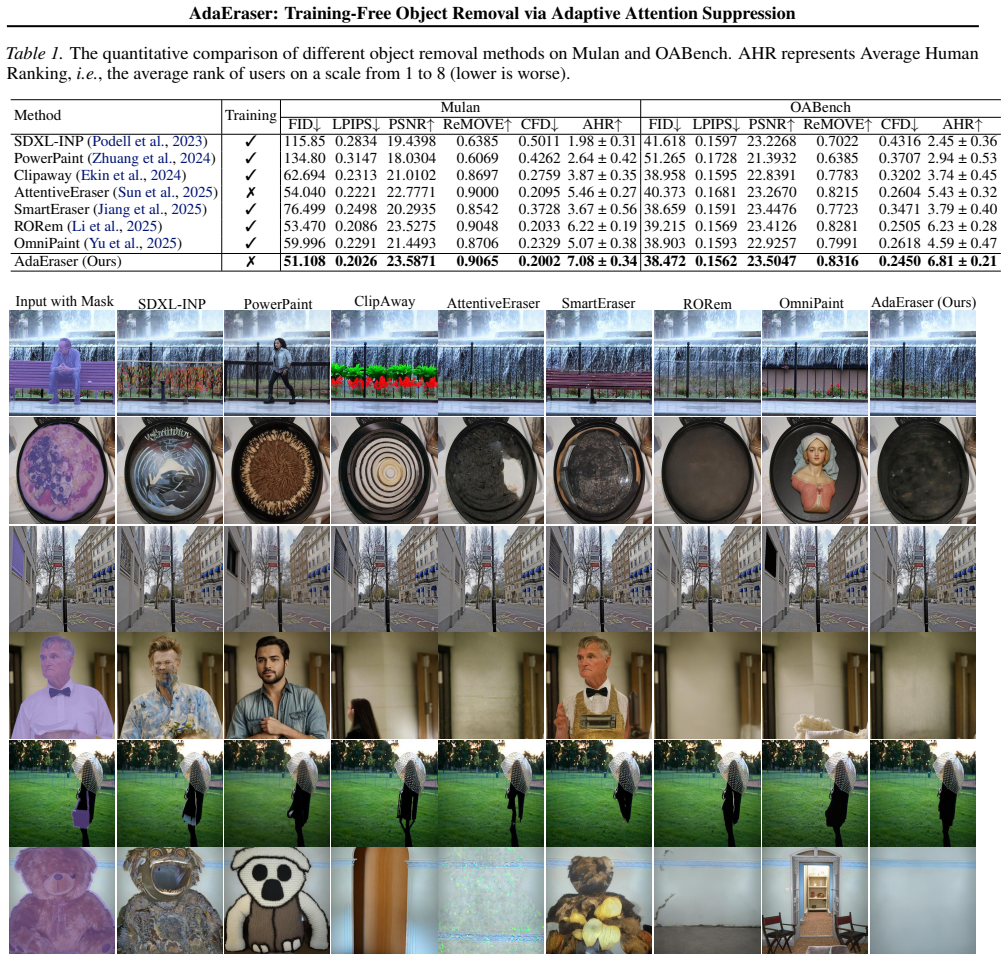The image size is (1007, 960).
Task: Click the Input with Mask man-on-bench thumbnail
Action: tap(62, 363)
